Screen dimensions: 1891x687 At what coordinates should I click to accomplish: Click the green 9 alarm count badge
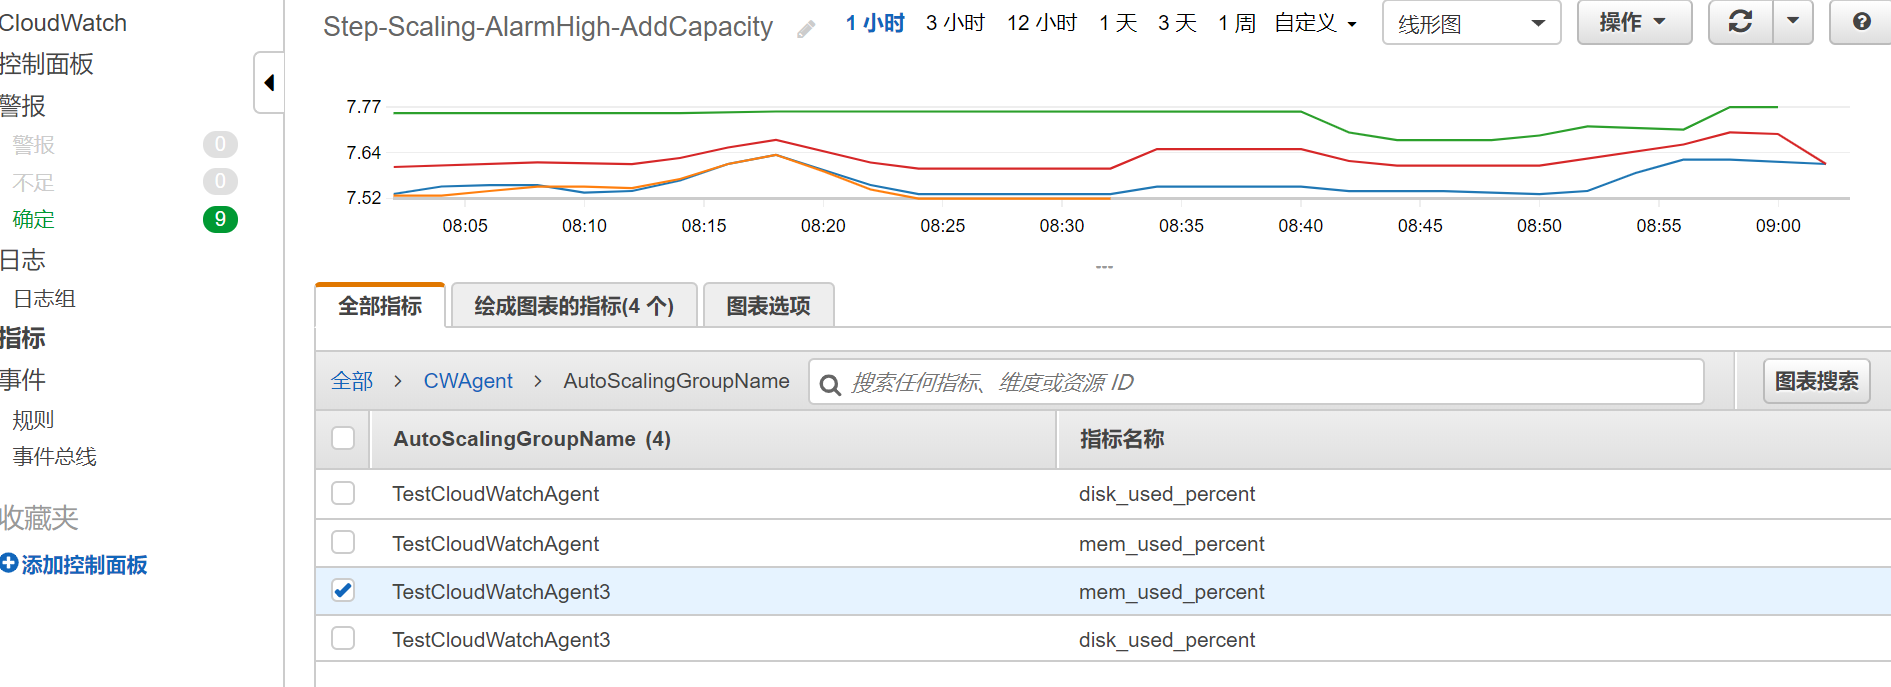220,219
